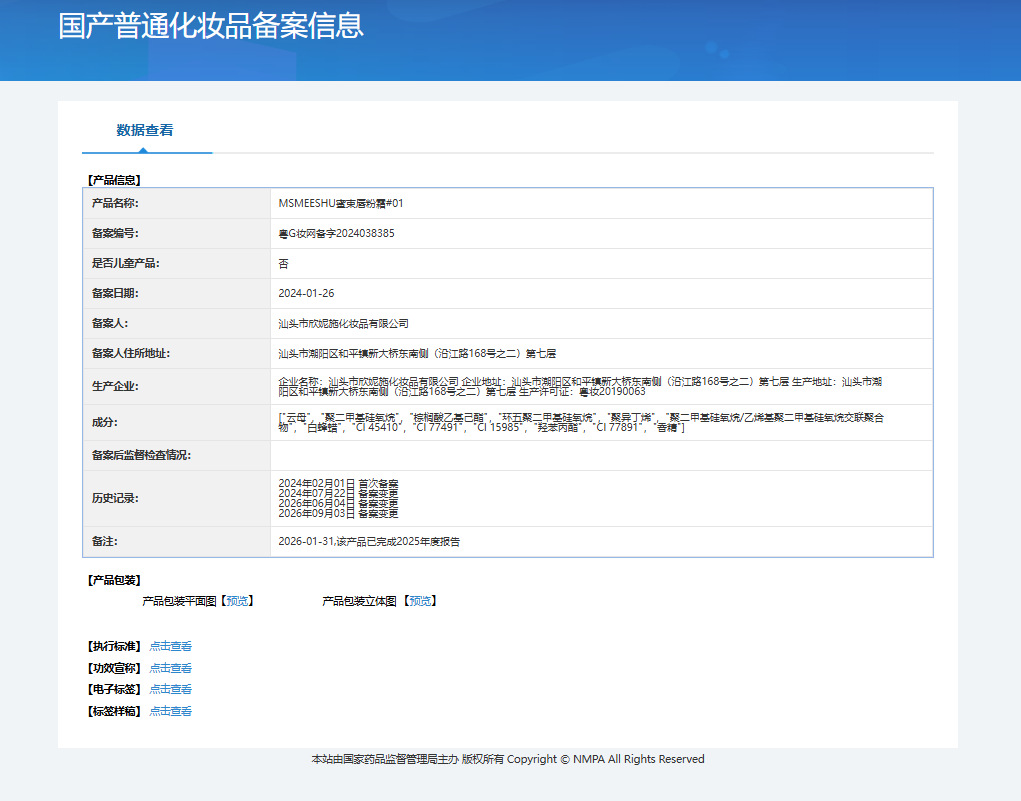This screenshot has width=1021, height=801.
Task: Click the 成分 ingredient list text
Action: (581, 422)
